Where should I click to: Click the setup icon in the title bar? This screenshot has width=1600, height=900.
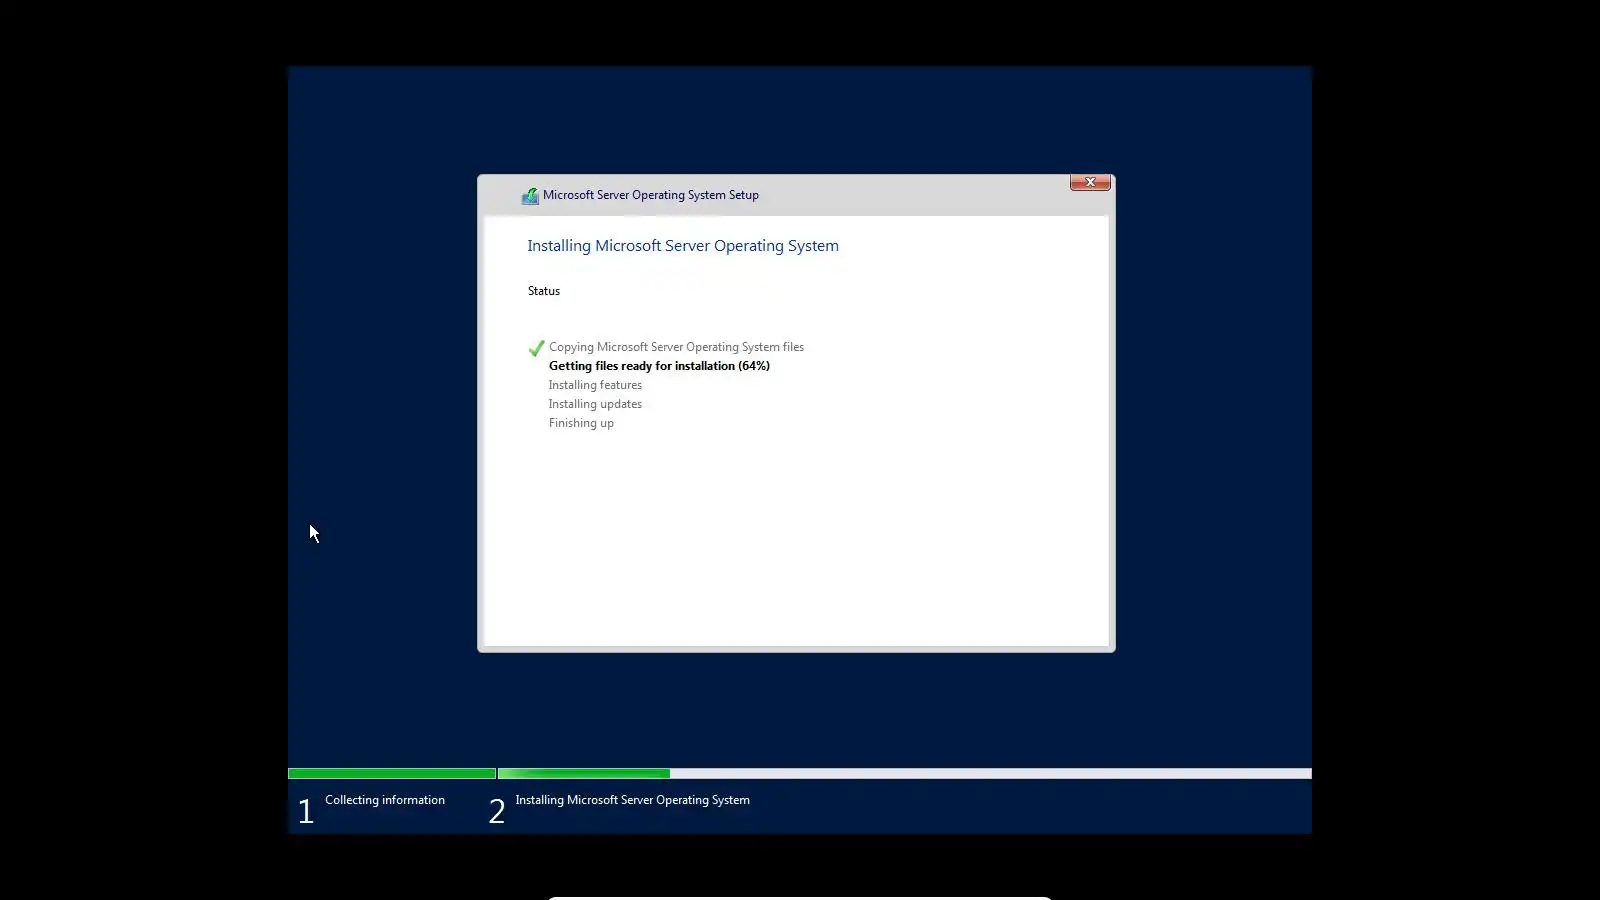click(530, 196)
